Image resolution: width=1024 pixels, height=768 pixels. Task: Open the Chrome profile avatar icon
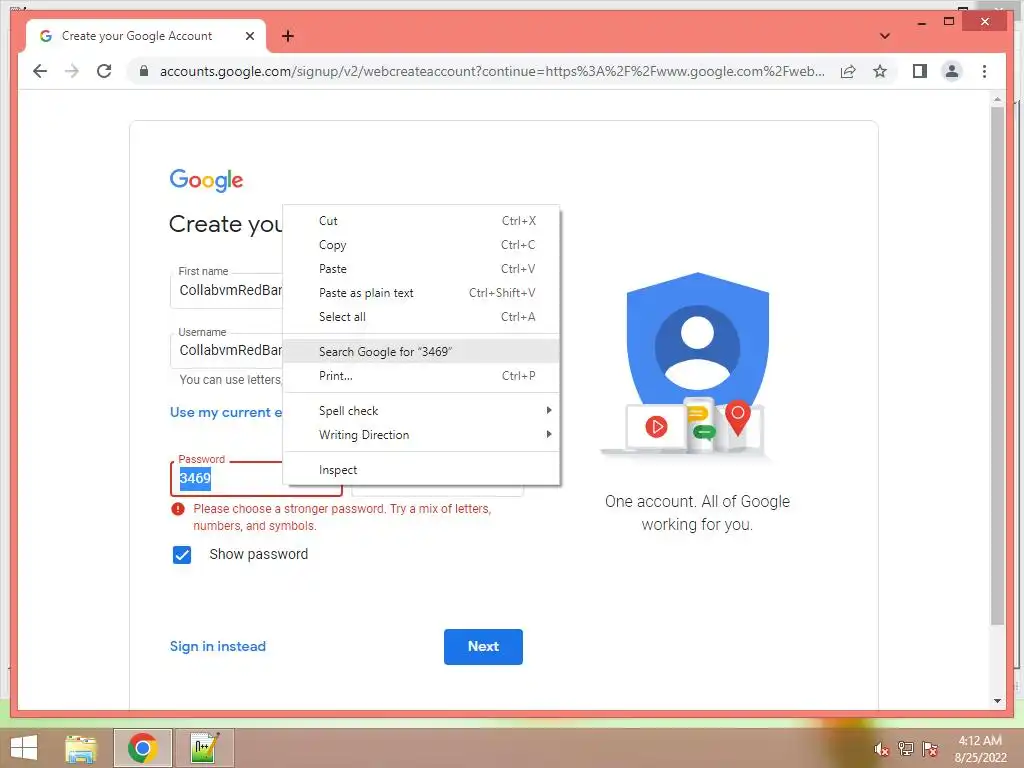(952, 71)
